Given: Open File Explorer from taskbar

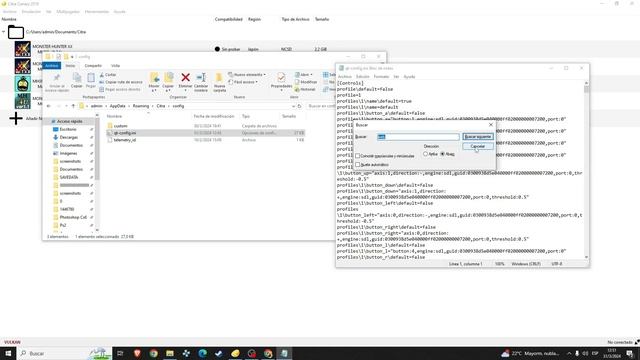Looking at the screenshot, I should (x=170, y=353).
